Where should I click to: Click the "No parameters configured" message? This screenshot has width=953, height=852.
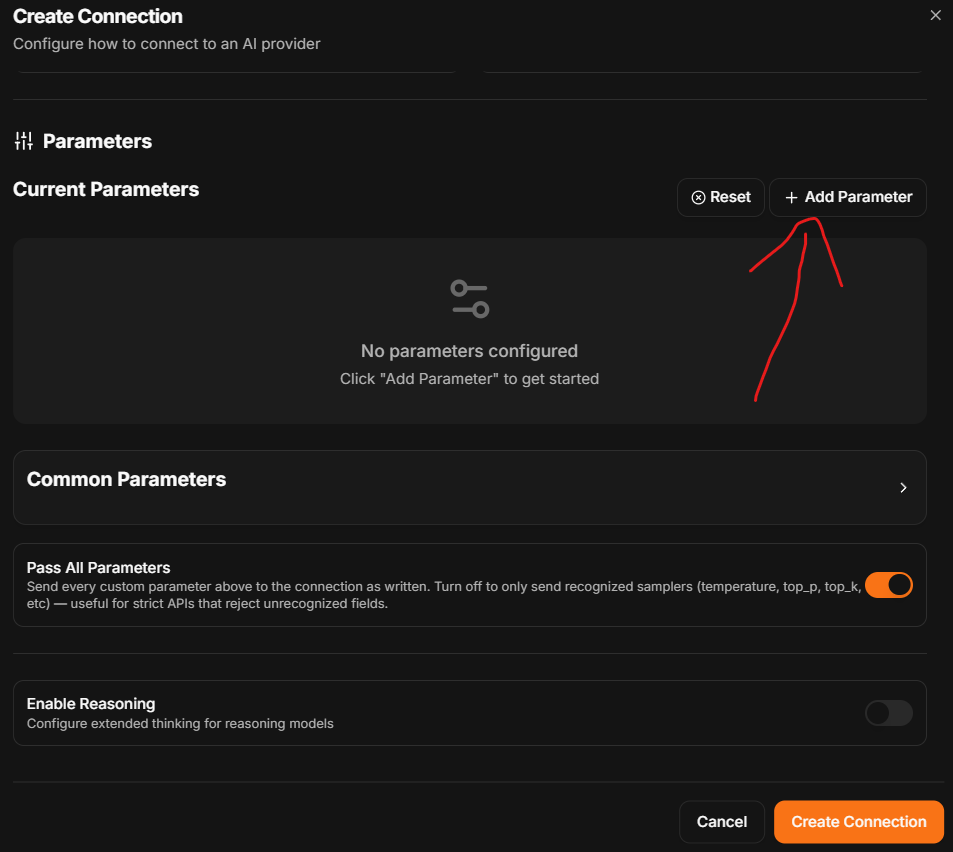point(469,351)
